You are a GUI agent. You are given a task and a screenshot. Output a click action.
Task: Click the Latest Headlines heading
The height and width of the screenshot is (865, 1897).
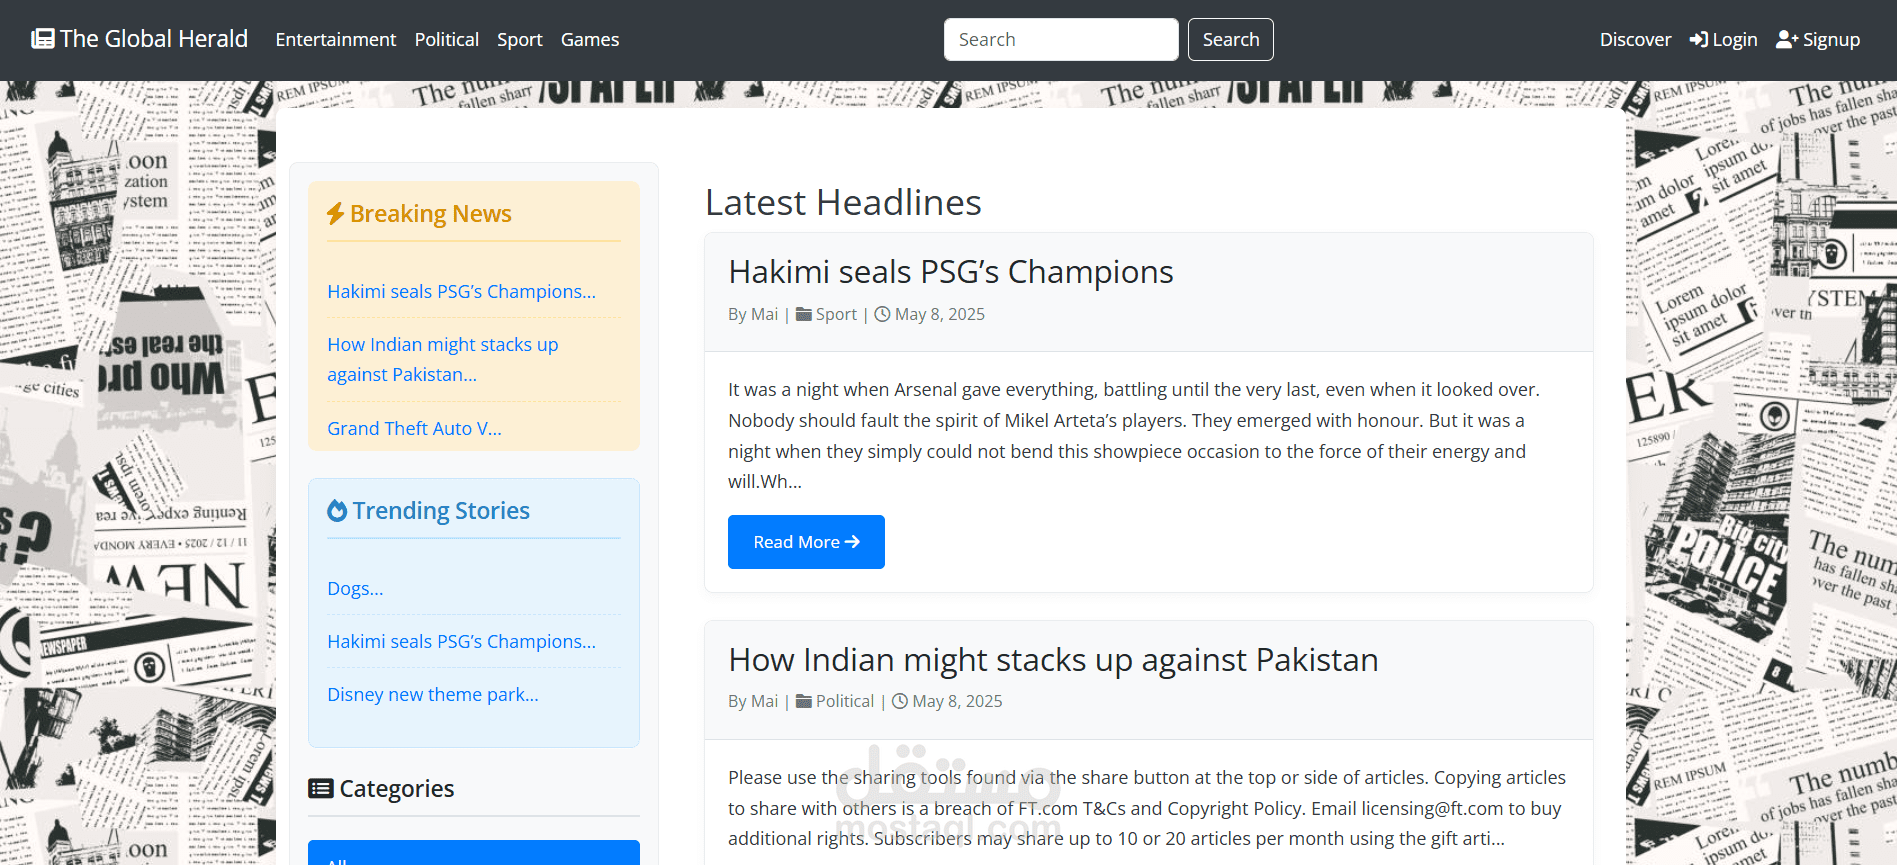(843, 202)
